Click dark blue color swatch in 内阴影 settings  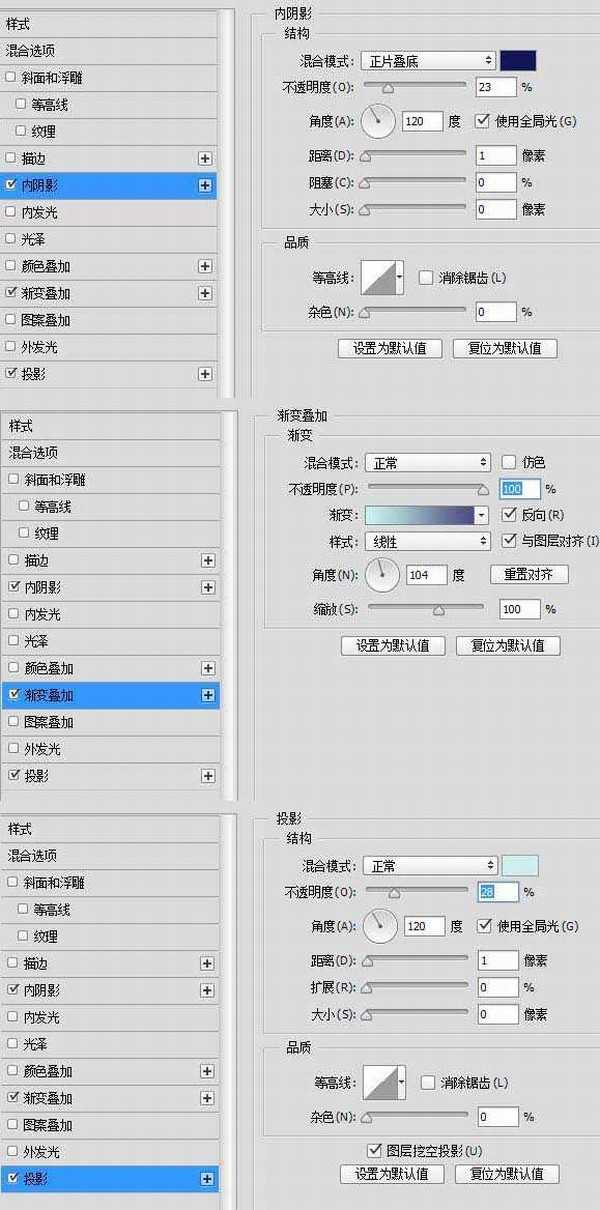[518, 61]
